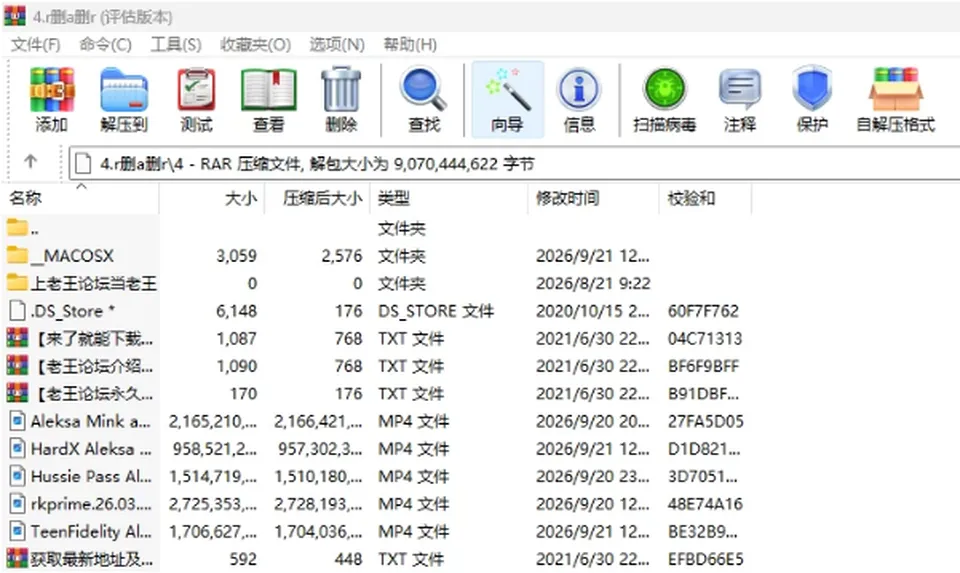Click DS_STORE 文件 type cell
The height and width of the screenshot is (573, 960).
(x=436, y=311)
